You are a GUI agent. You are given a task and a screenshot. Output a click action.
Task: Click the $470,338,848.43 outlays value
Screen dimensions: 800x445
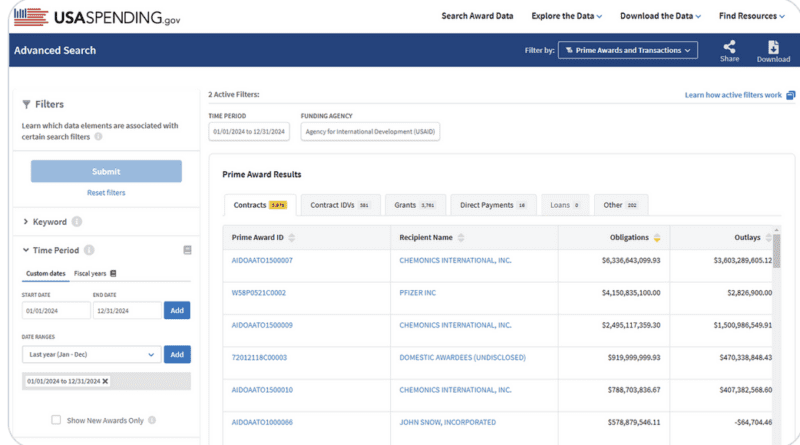pyautogui.click(x=746, y=357)
